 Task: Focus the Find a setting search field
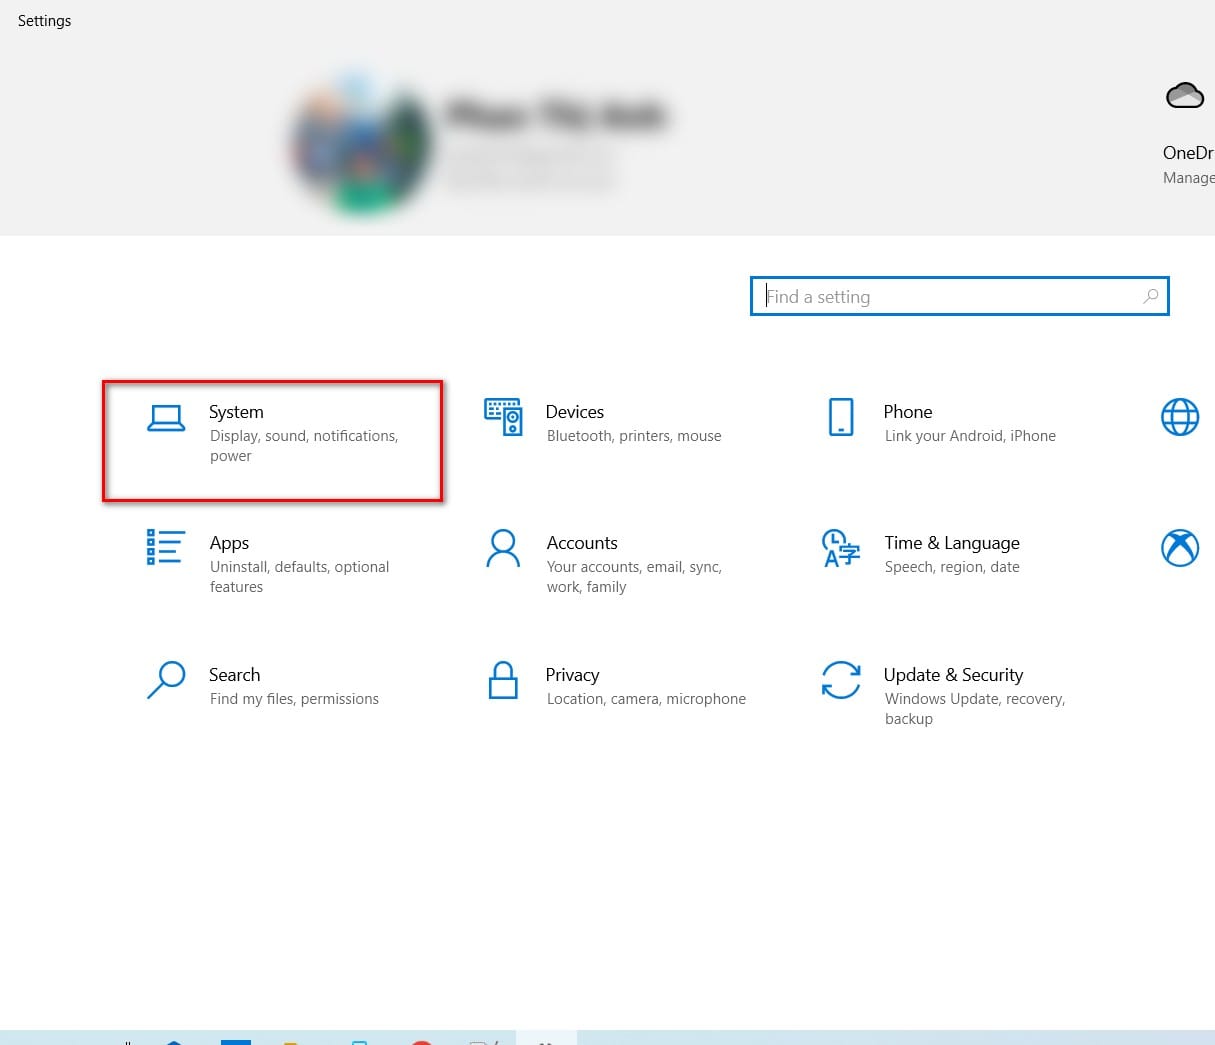pyautogui.click(x=959, y=296)
